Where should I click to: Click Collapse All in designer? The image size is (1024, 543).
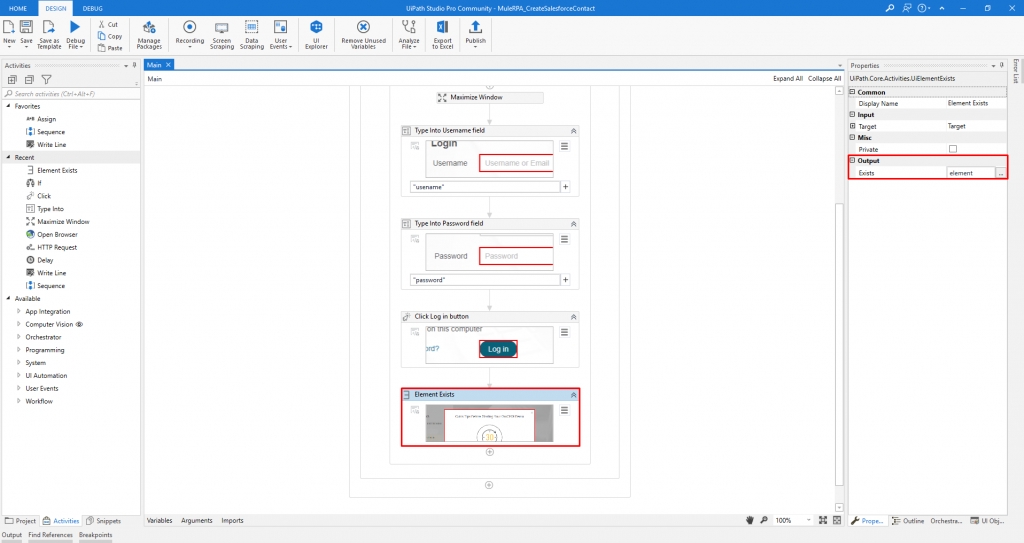click(x=824, y=78)
